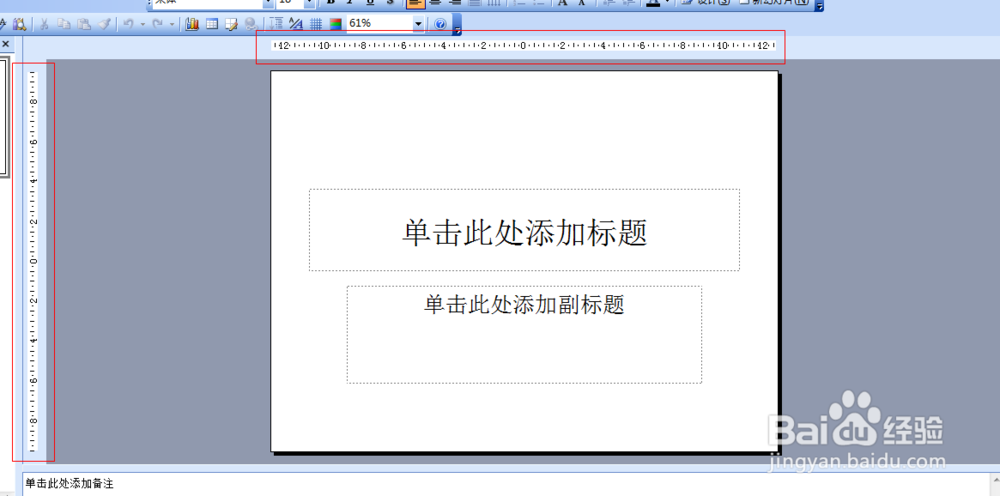Open Color/Grayscale view icon
The image size is (1000, 496).
335,24
